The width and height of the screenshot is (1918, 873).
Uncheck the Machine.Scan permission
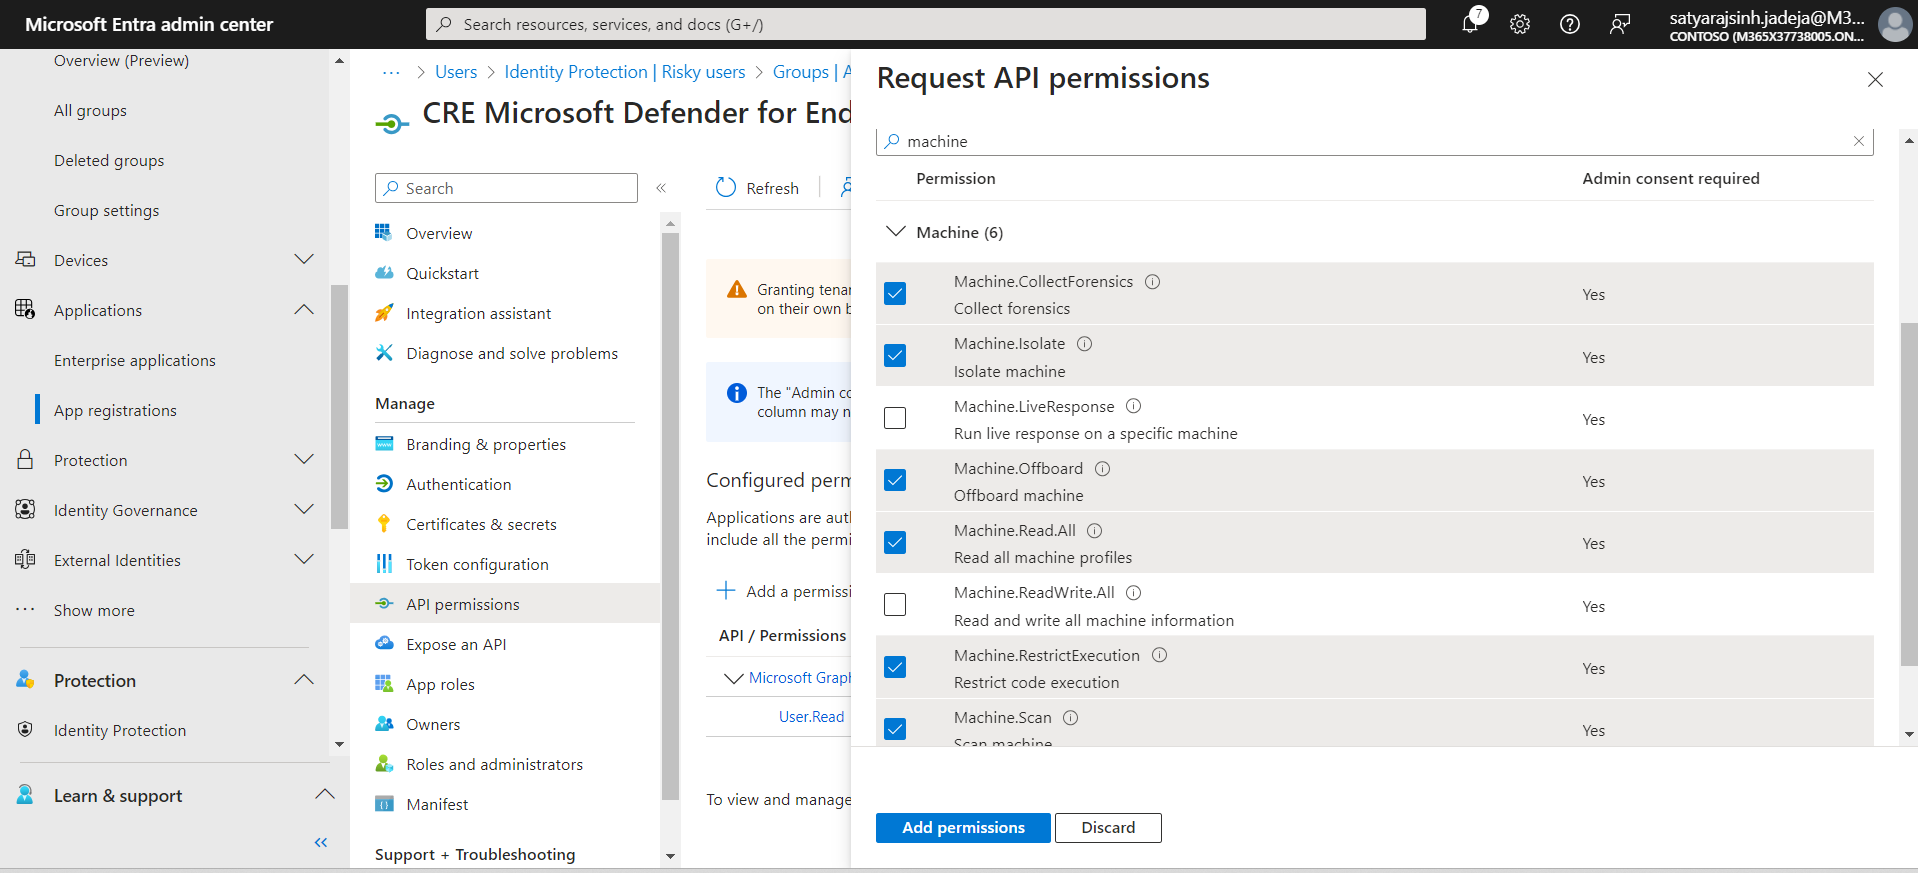(x=895, y=729)
